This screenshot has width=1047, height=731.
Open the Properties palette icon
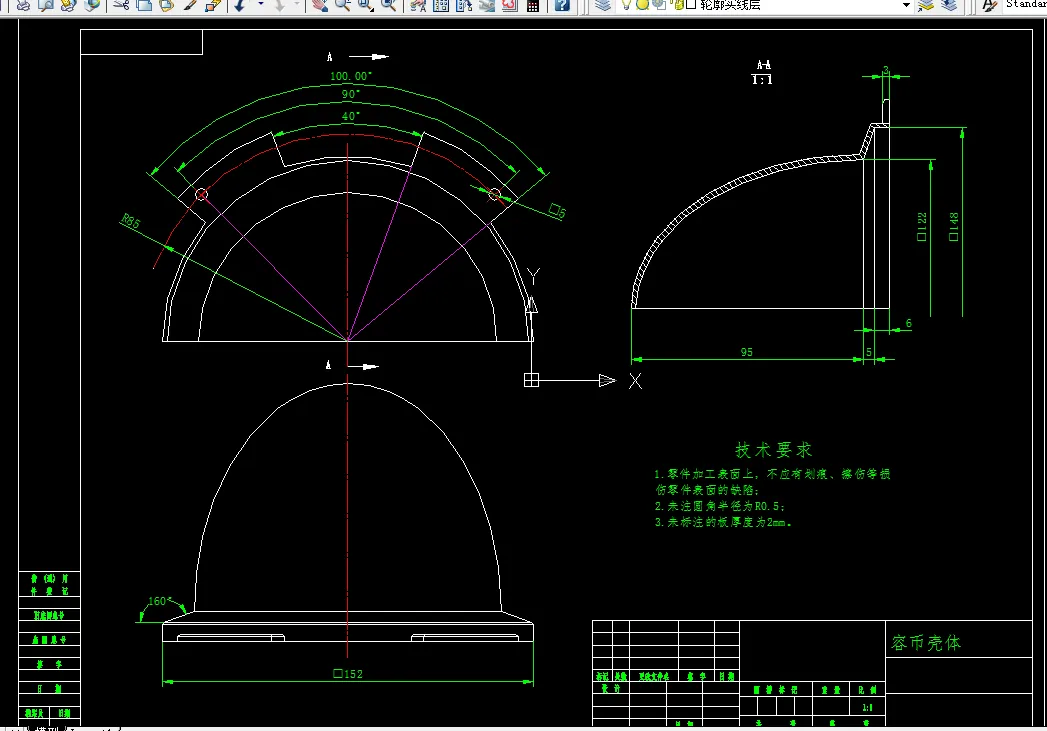(418, 5)
